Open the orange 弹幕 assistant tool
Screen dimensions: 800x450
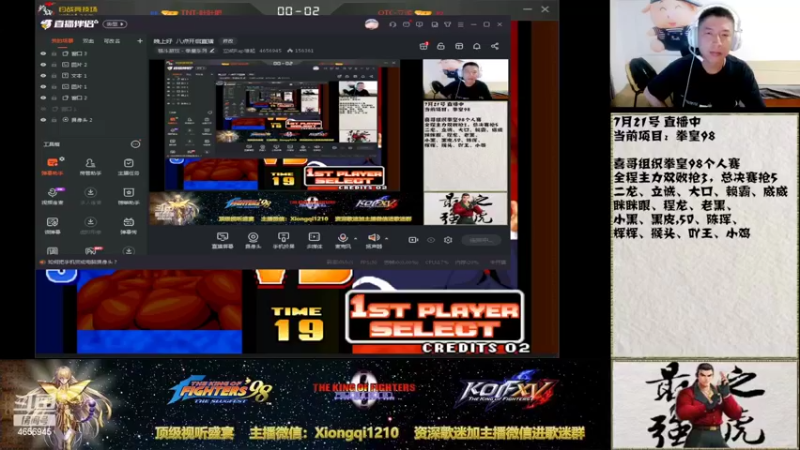coord(53,166)
